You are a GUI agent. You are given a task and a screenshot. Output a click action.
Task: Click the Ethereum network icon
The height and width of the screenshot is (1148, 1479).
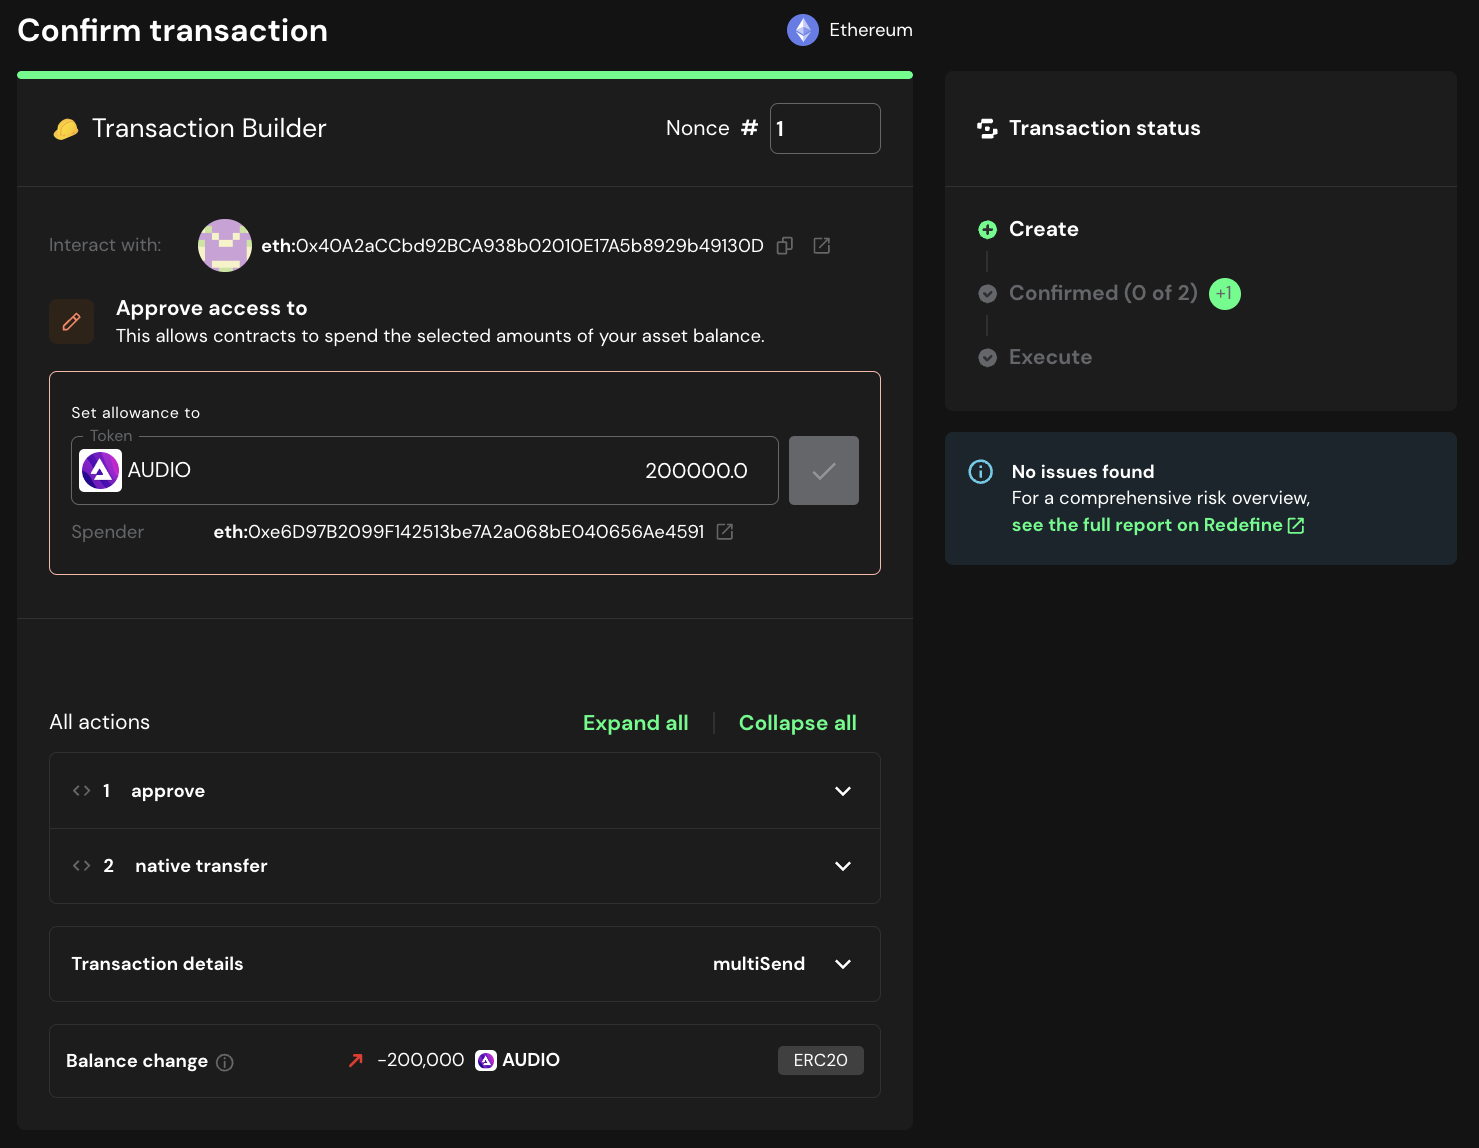(802, 30)
